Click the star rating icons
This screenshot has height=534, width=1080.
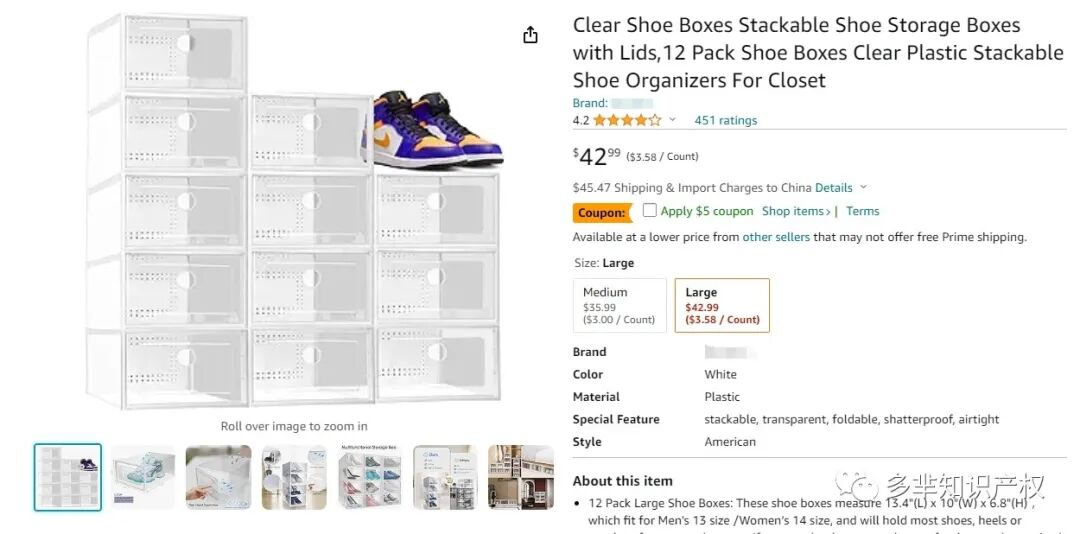click(627, 120)
